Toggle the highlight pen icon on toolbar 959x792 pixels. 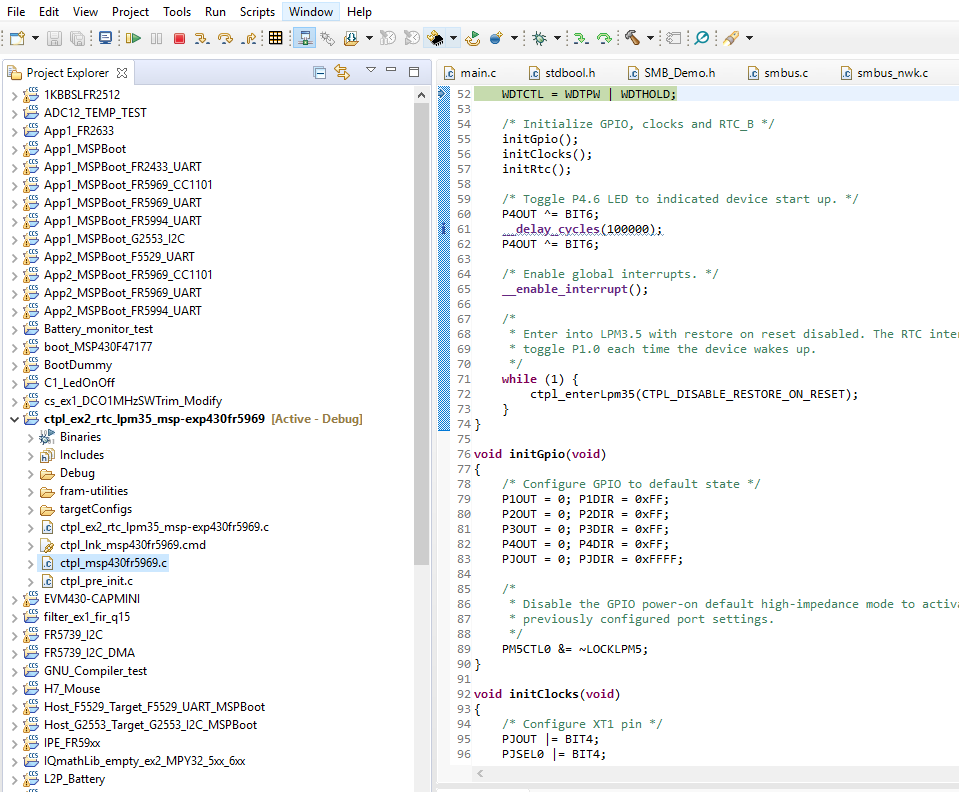coord(729,37)
